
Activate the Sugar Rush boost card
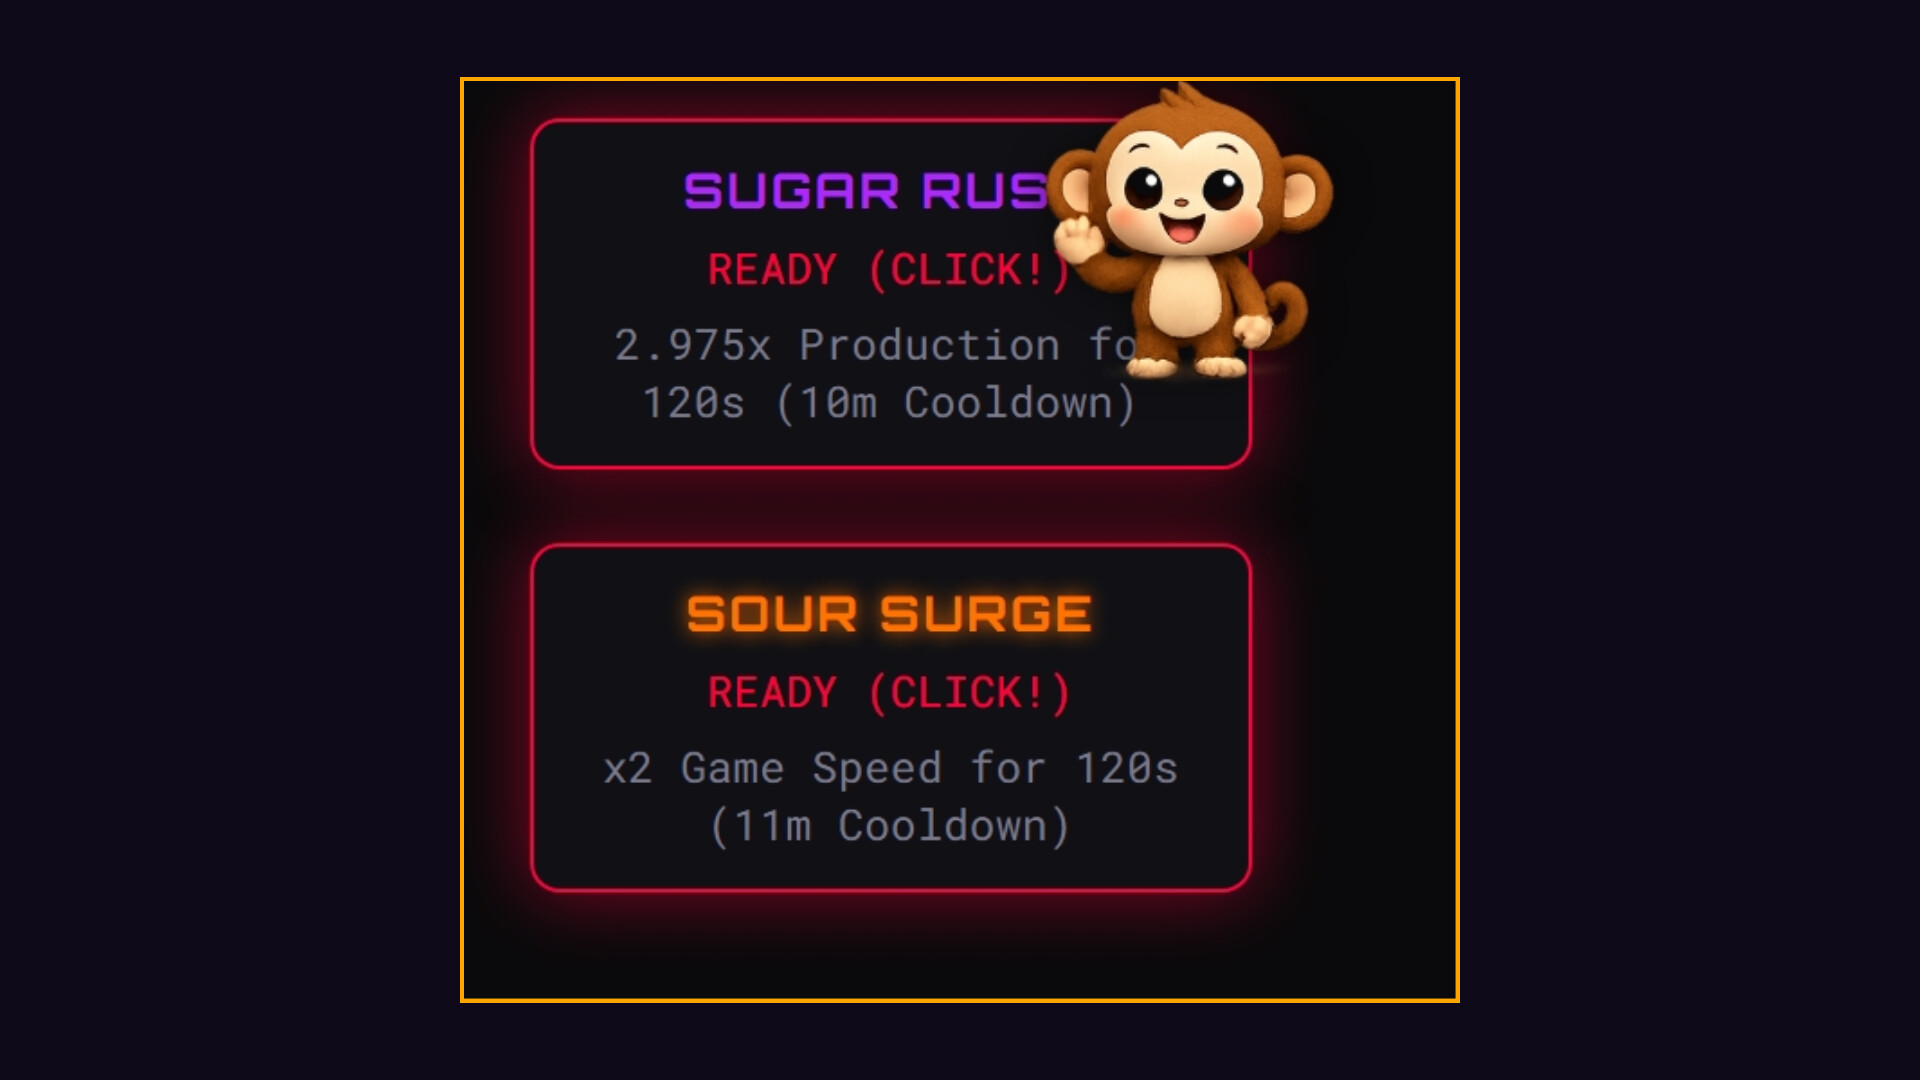(890, 294)
